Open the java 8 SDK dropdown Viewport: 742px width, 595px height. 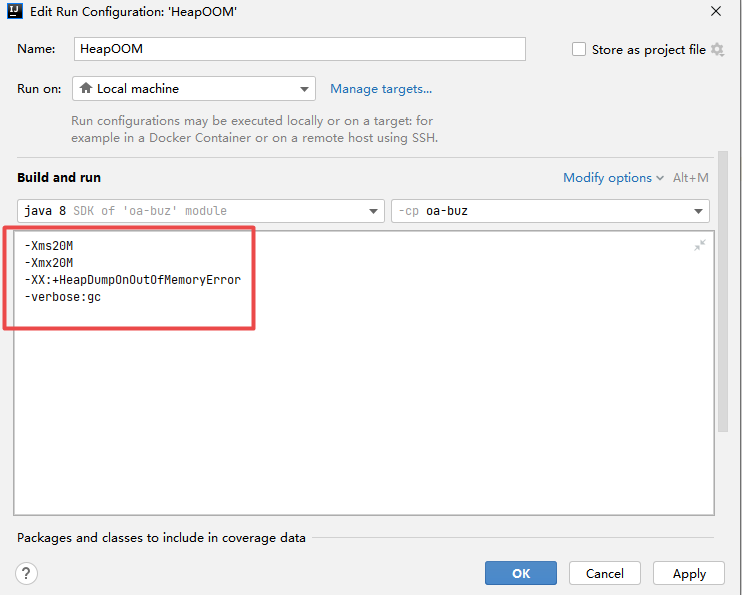pyautogui.click(x=201, y=211)
